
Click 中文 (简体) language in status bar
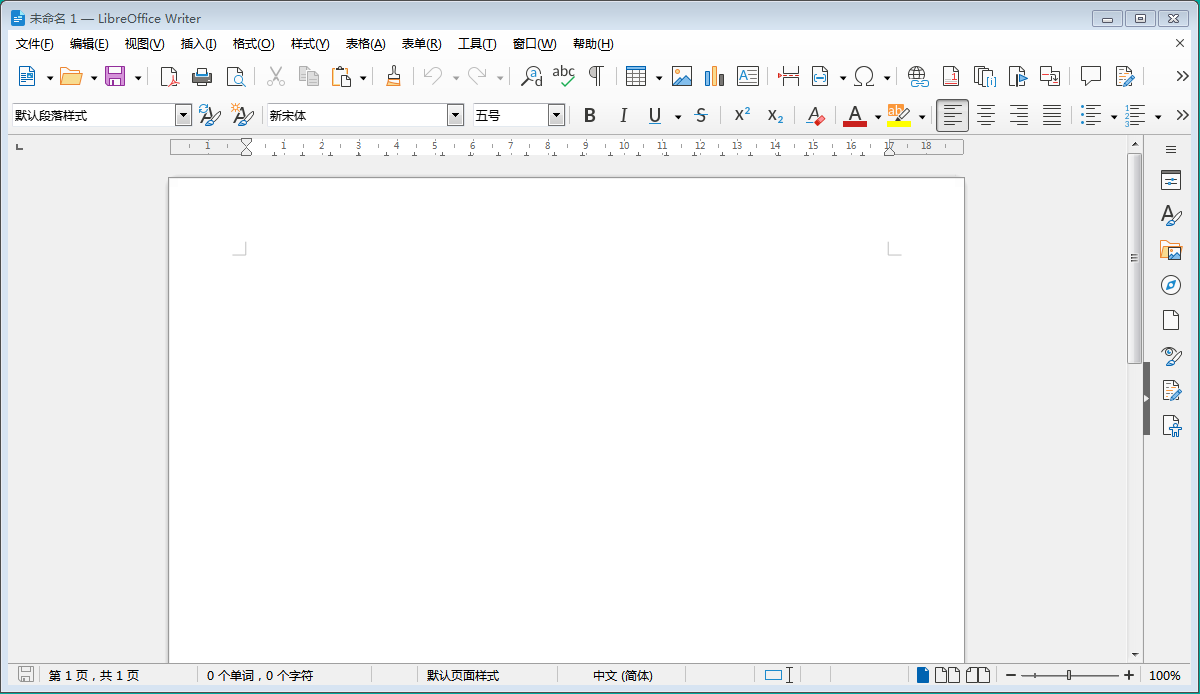pyautogui.click(x=622, y=676)
